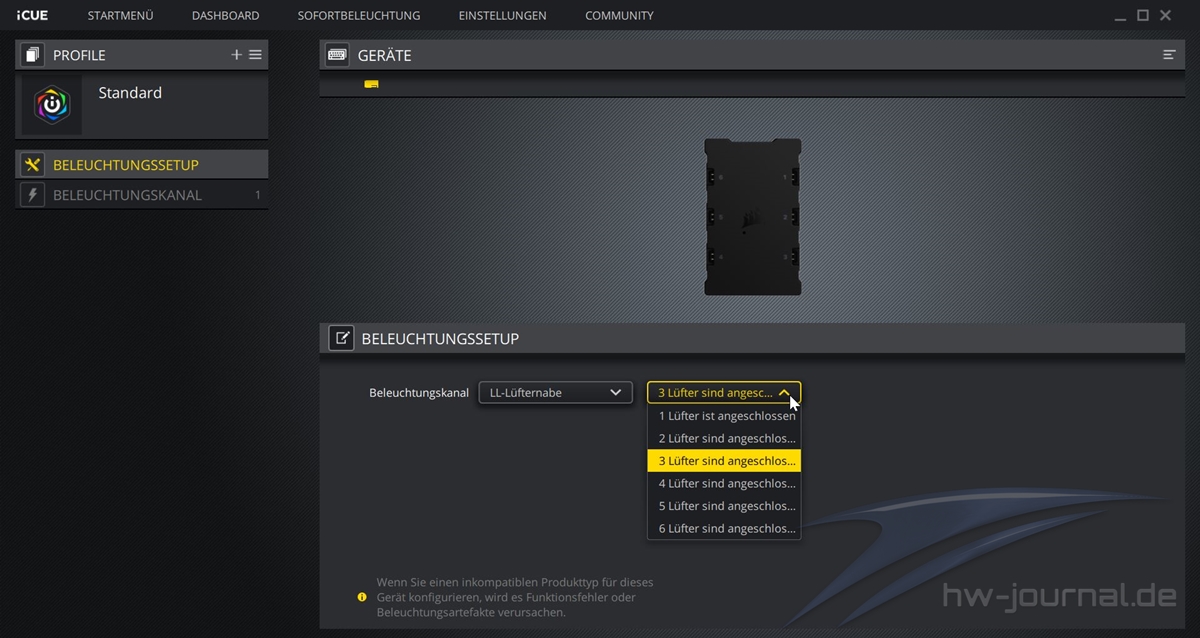Click the wrench tools icon for Beleuchtungssetup

pos(32,165)
